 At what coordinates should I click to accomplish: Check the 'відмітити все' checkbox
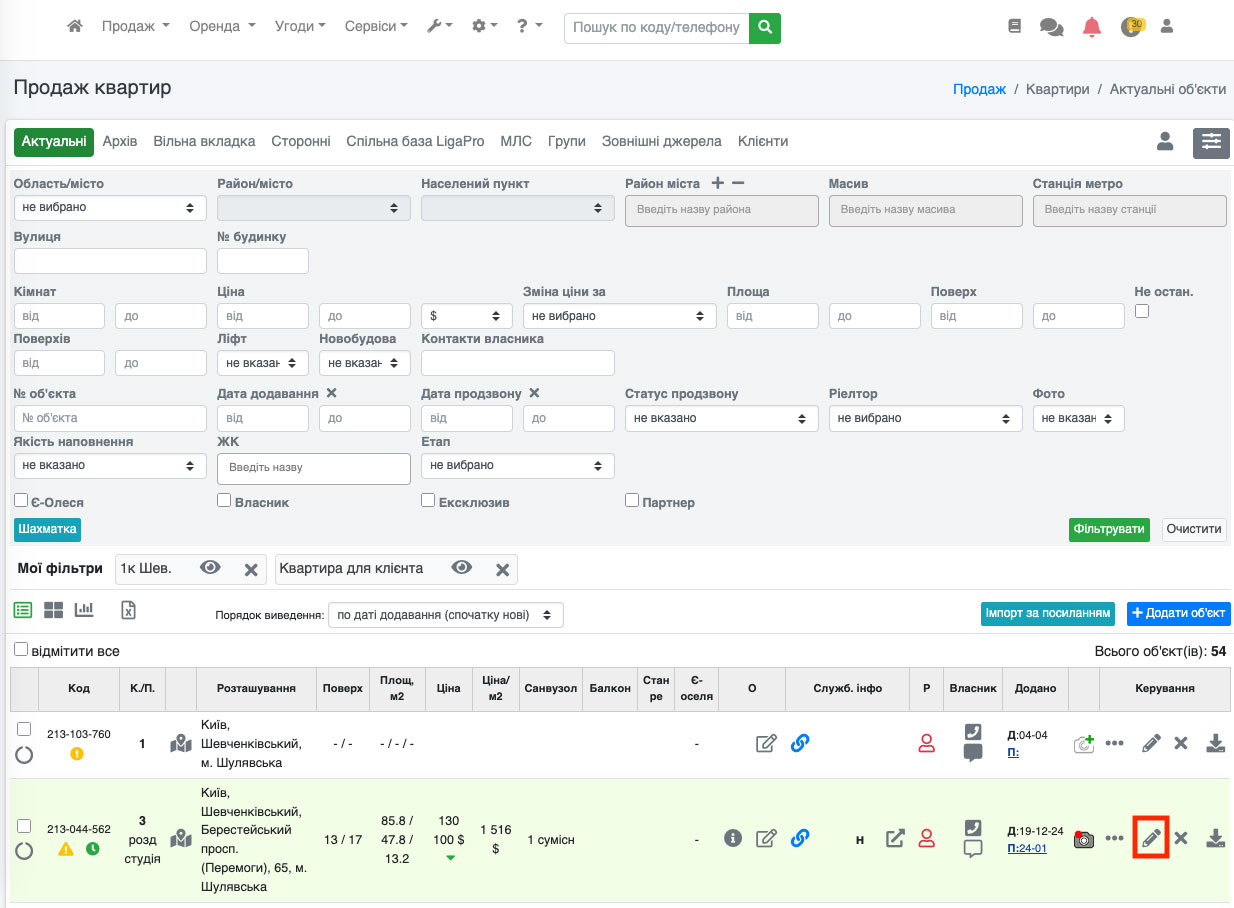[21, 650]
